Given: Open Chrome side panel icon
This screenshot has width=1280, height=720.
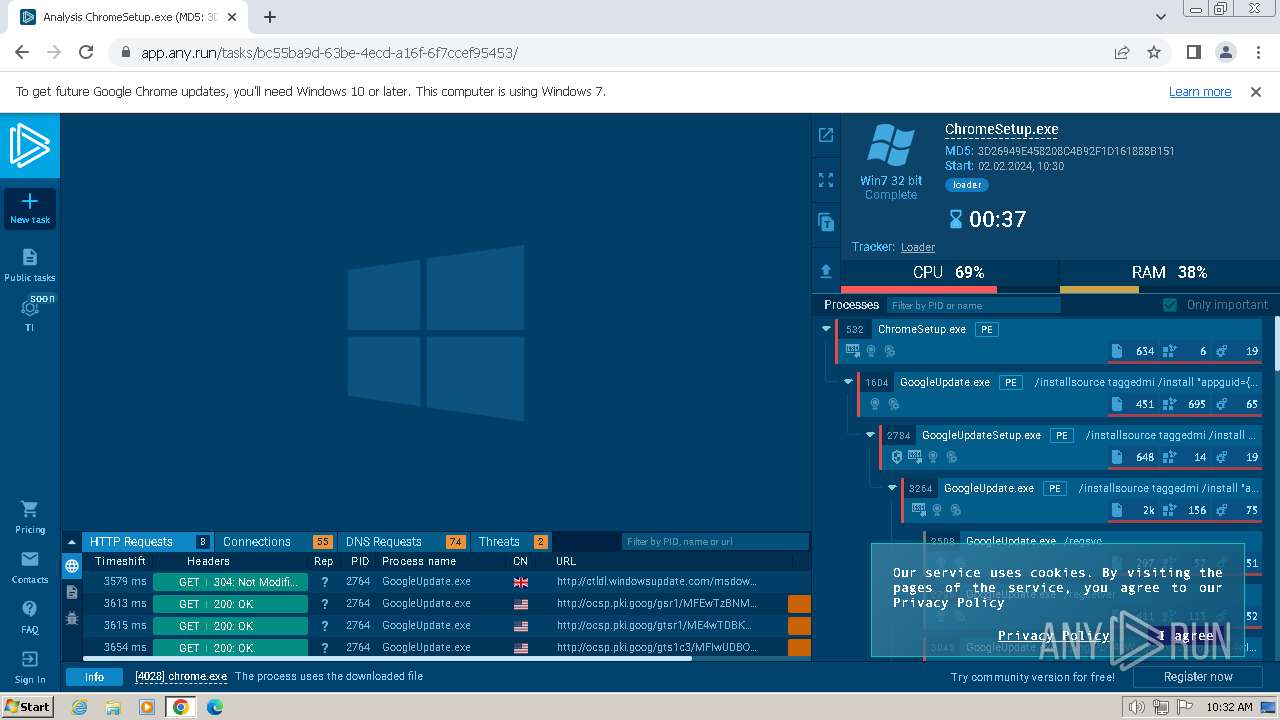Looking at the screenshot, I should coord(1194,52).
